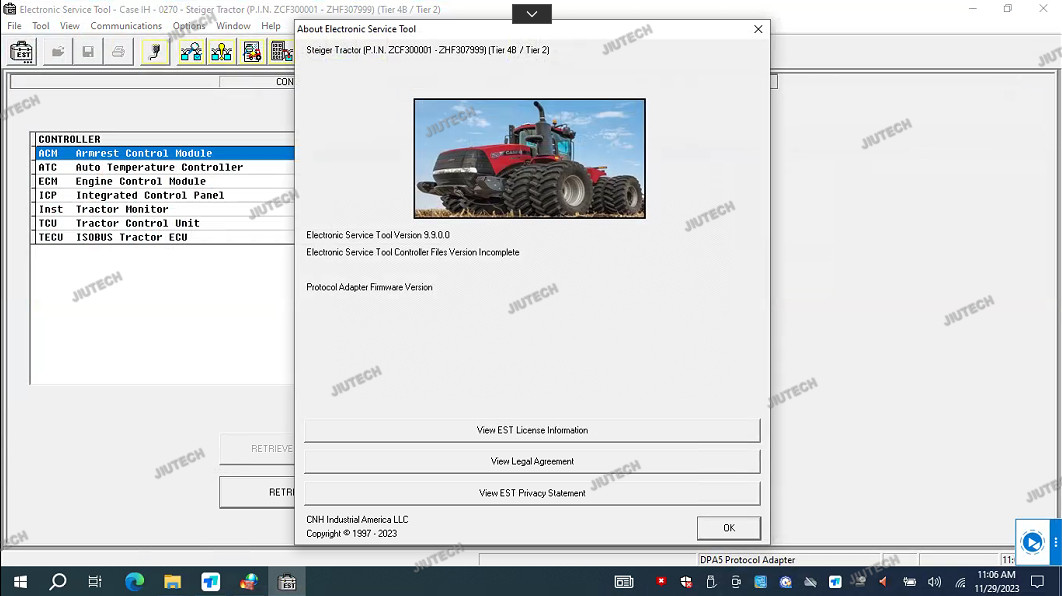Viewport: 1062px width, 596px height.
Task: Open the news and interests taskbar icon
Action: 624,582
